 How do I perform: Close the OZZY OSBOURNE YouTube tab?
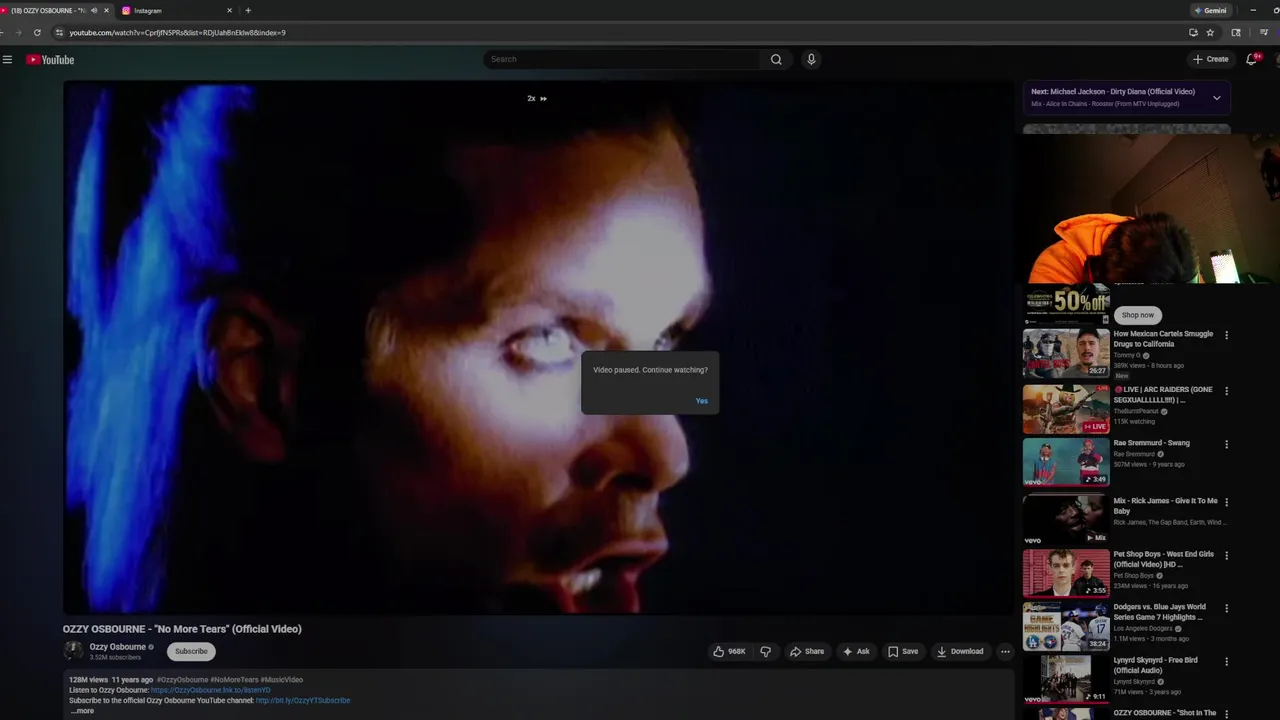106,10
